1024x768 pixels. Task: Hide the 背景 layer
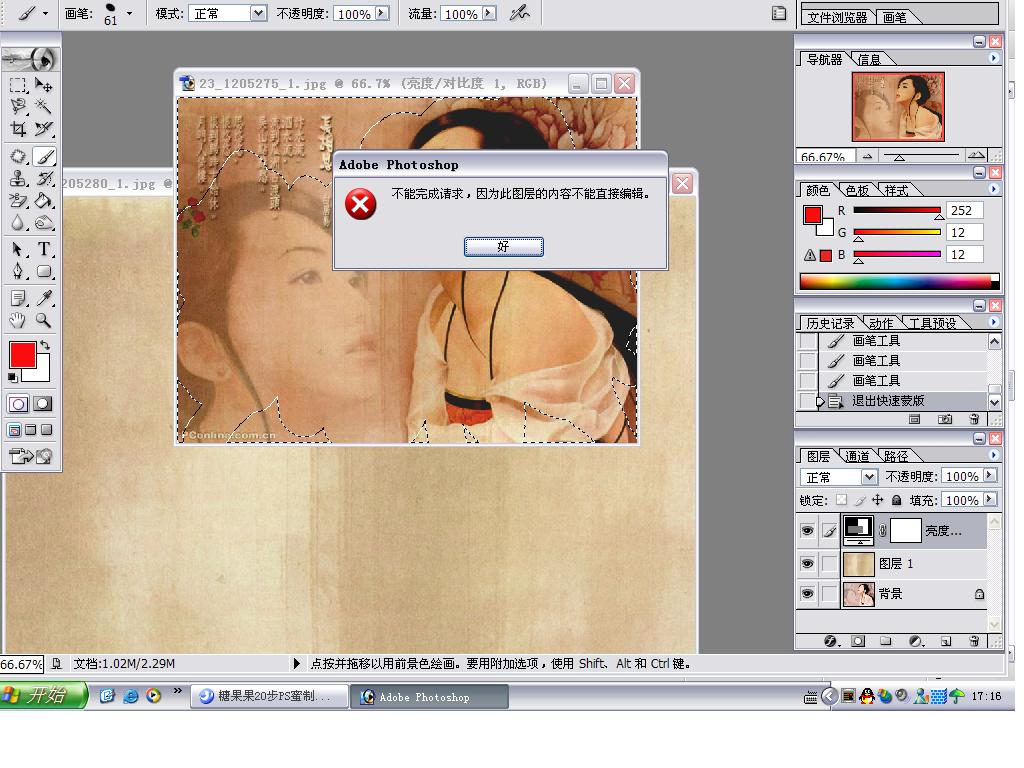point(808,594)
